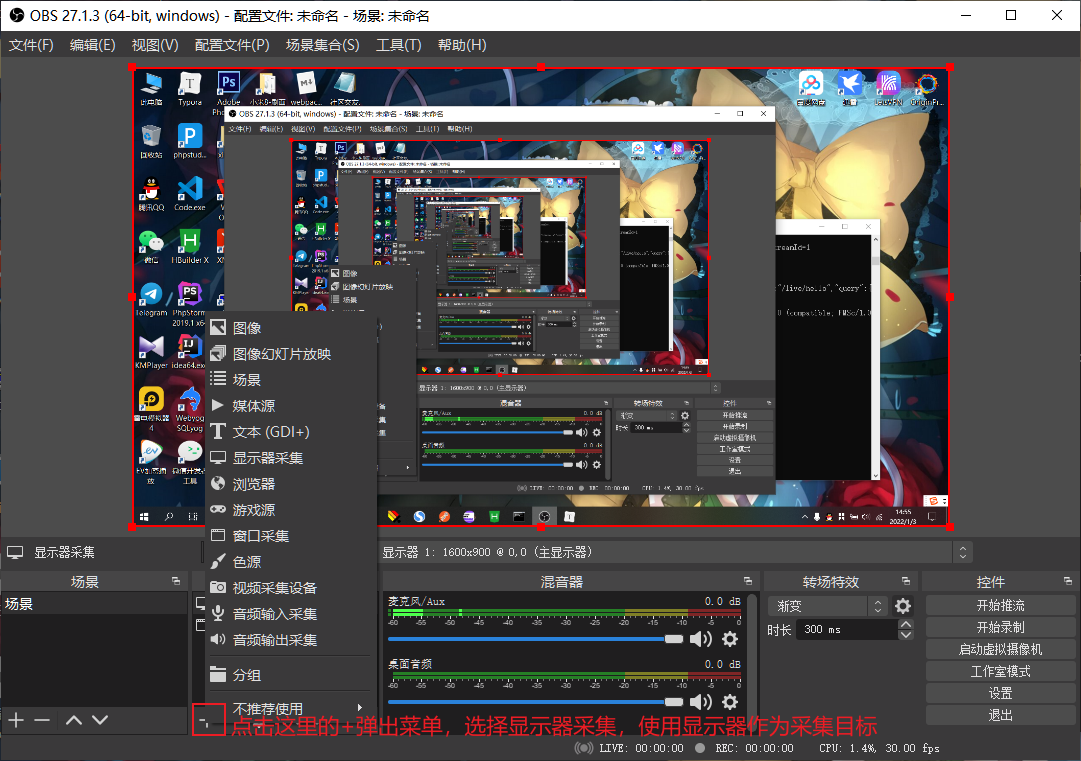Image resolution: width=1081 pixels, height=761 pixels.
Task: Toggle 工作室模式 on
Action: (x=1000, y=671)
